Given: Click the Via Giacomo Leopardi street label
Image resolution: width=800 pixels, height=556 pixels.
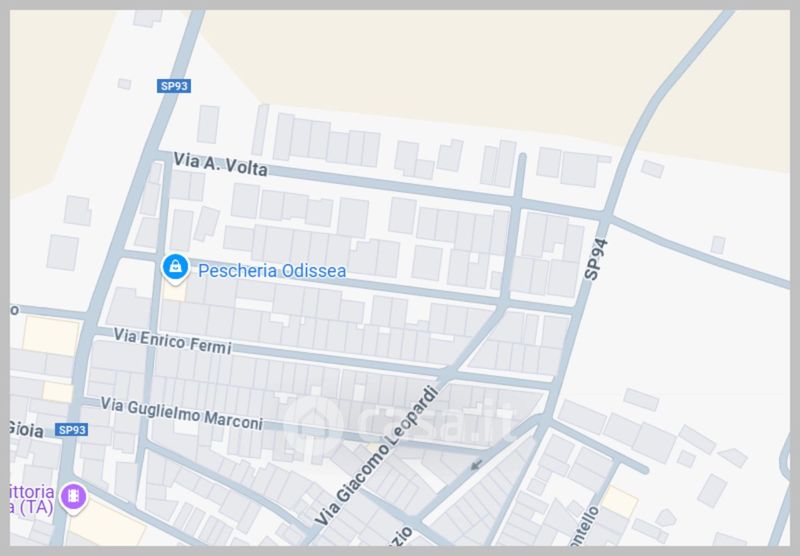Looking at the screenshot, I should point(377,456).
